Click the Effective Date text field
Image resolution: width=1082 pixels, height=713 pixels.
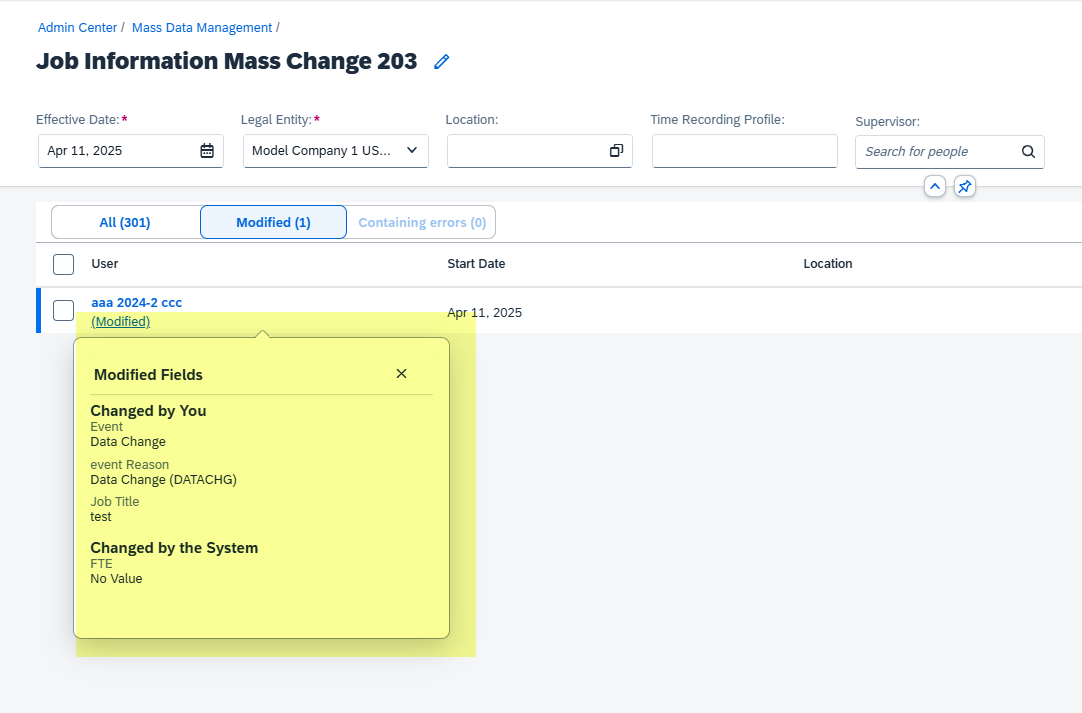click(x=118, y=150)
